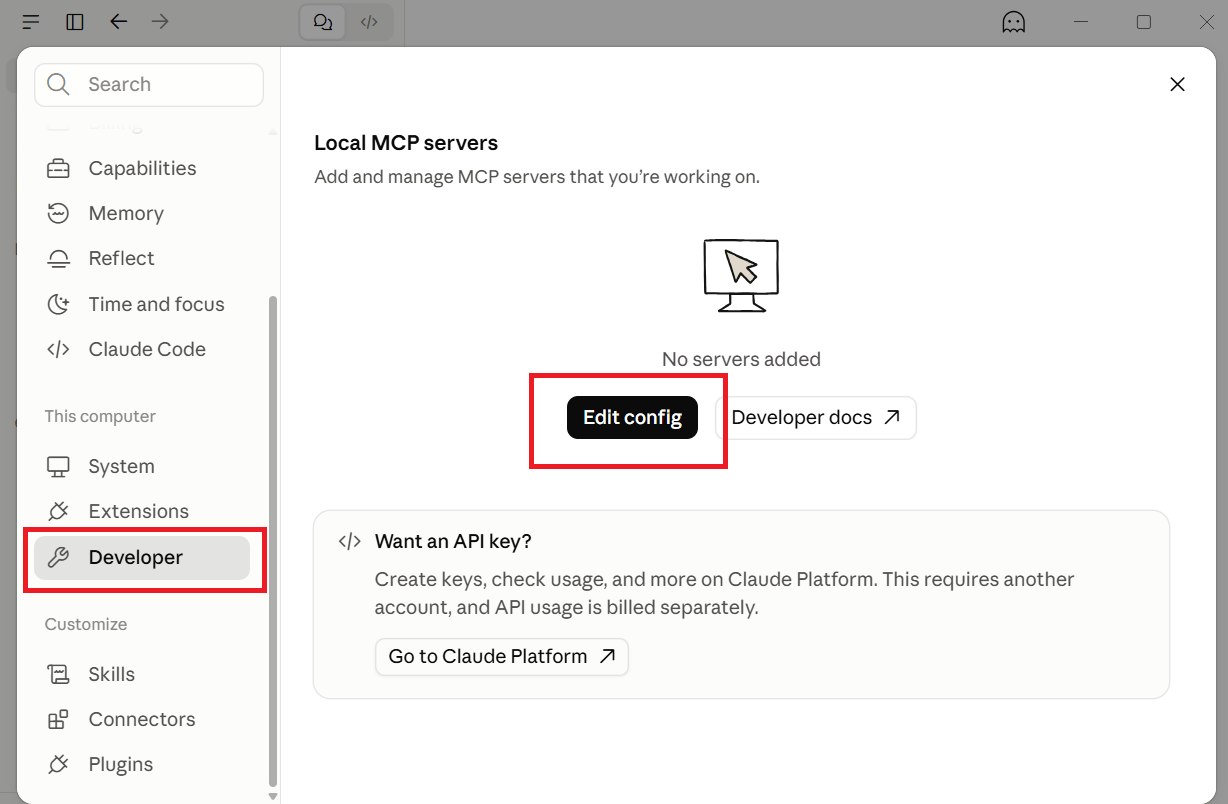Click the 'Local MCP servers' heading
1228x804 pixels.
point(406,143)
